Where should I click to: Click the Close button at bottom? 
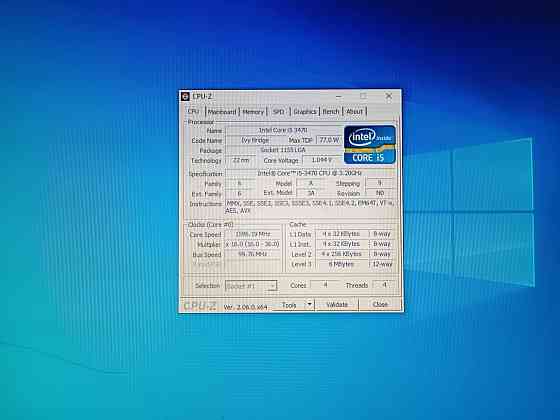(x=380, y=305)
